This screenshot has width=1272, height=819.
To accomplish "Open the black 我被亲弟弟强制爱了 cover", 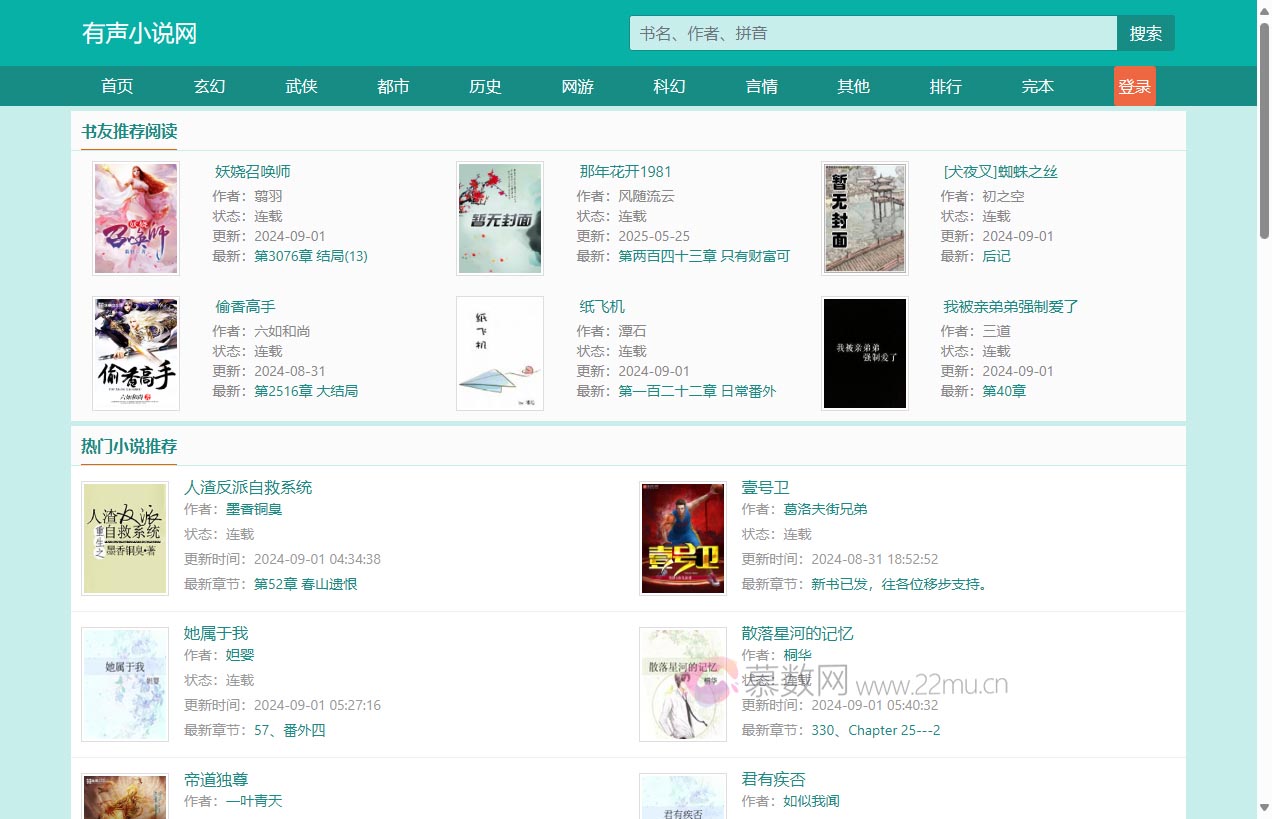I will pyautogui.click(x=864, y=353).
